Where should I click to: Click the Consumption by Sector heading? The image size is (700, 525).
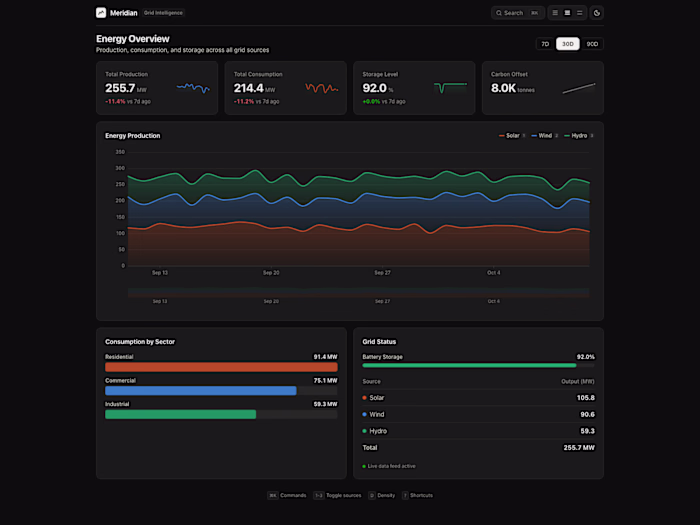(140, 342)
